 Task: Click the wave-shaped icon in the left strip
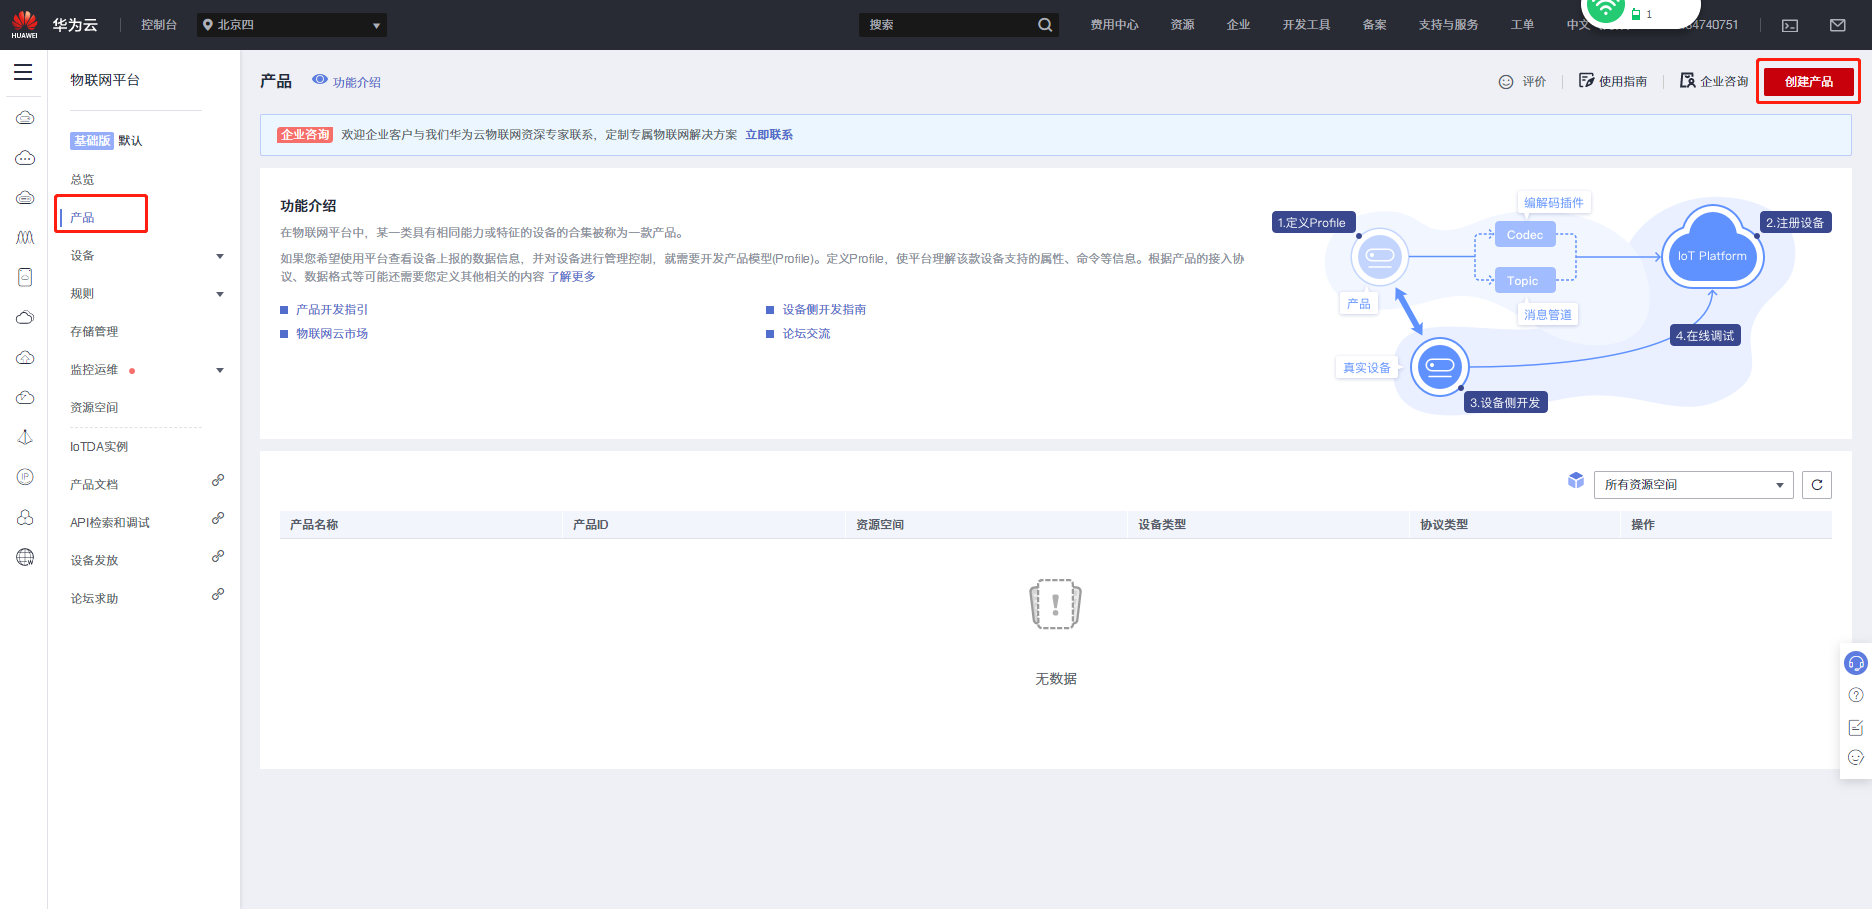(x=25, y=237)
